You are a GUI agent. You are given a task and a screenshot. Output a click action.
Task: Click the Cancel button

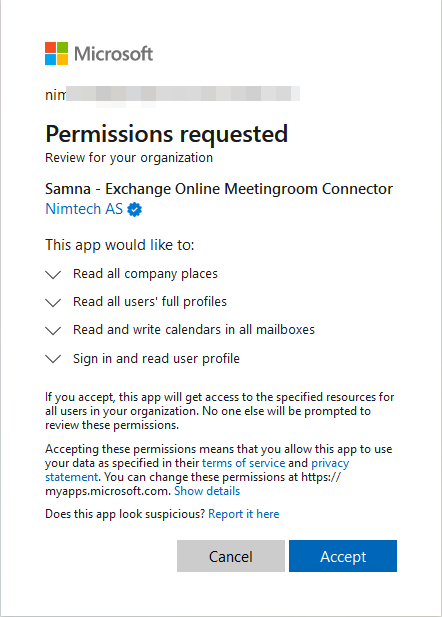point(231,556)
